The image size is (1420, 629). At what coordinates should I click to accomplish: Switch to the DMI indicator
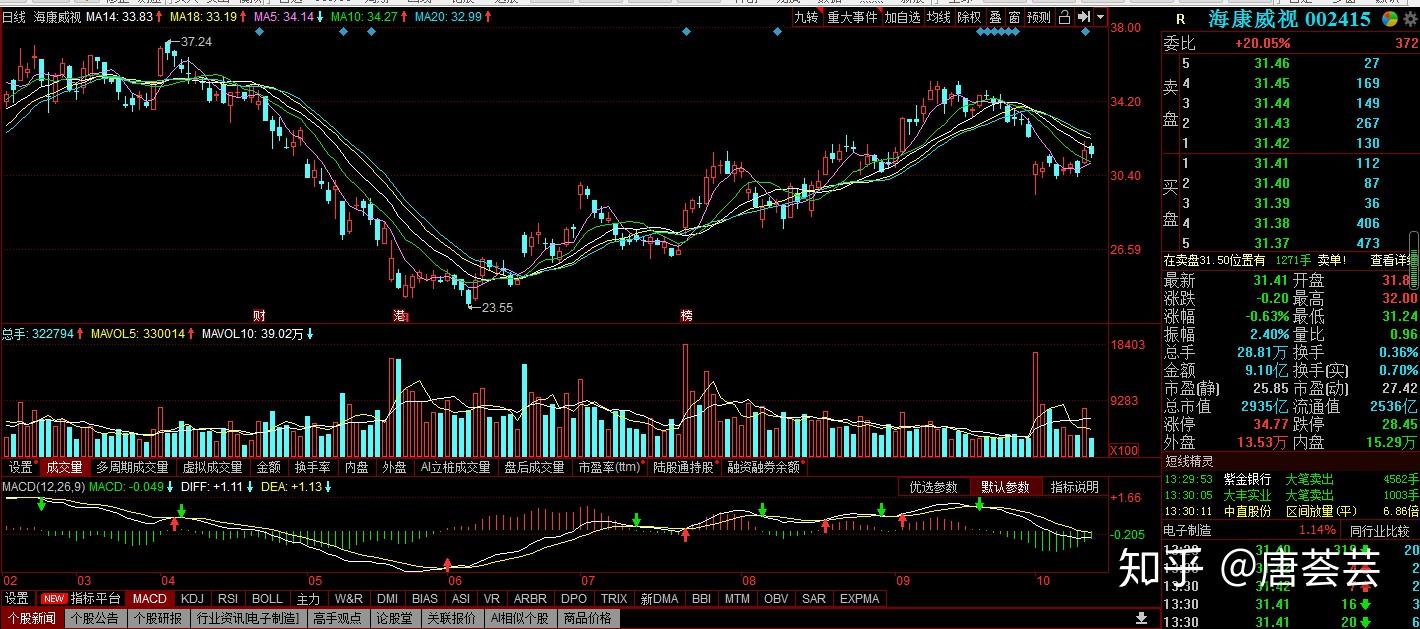(387, 599)
